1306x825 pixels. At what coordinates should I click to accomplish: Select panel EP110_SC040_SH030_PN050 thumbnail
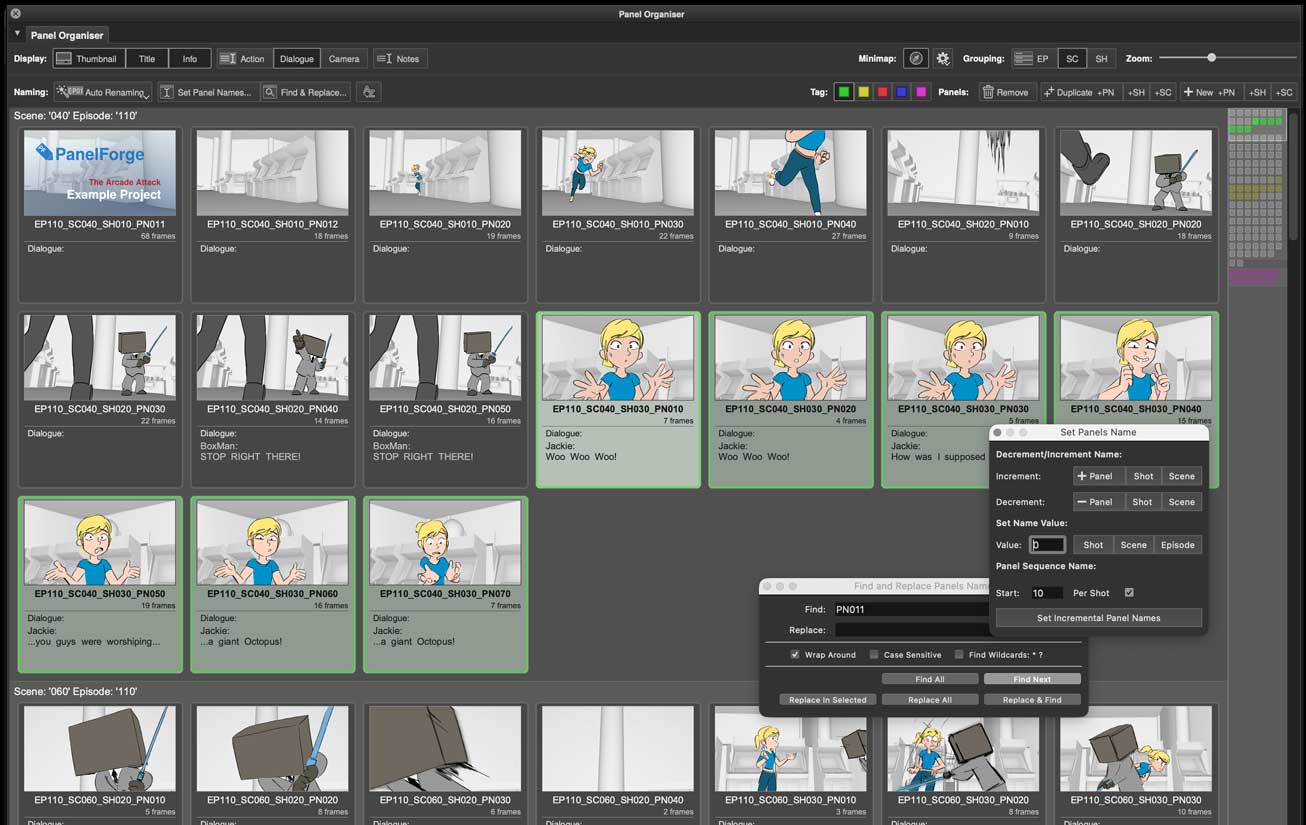tap(100, 543)
